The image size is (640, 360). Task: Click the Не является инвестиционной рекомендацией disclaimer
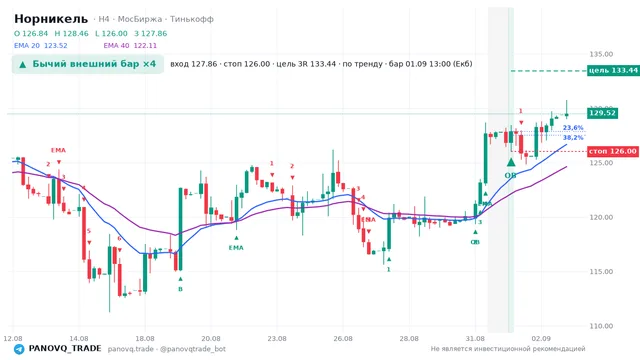(508, 349)
